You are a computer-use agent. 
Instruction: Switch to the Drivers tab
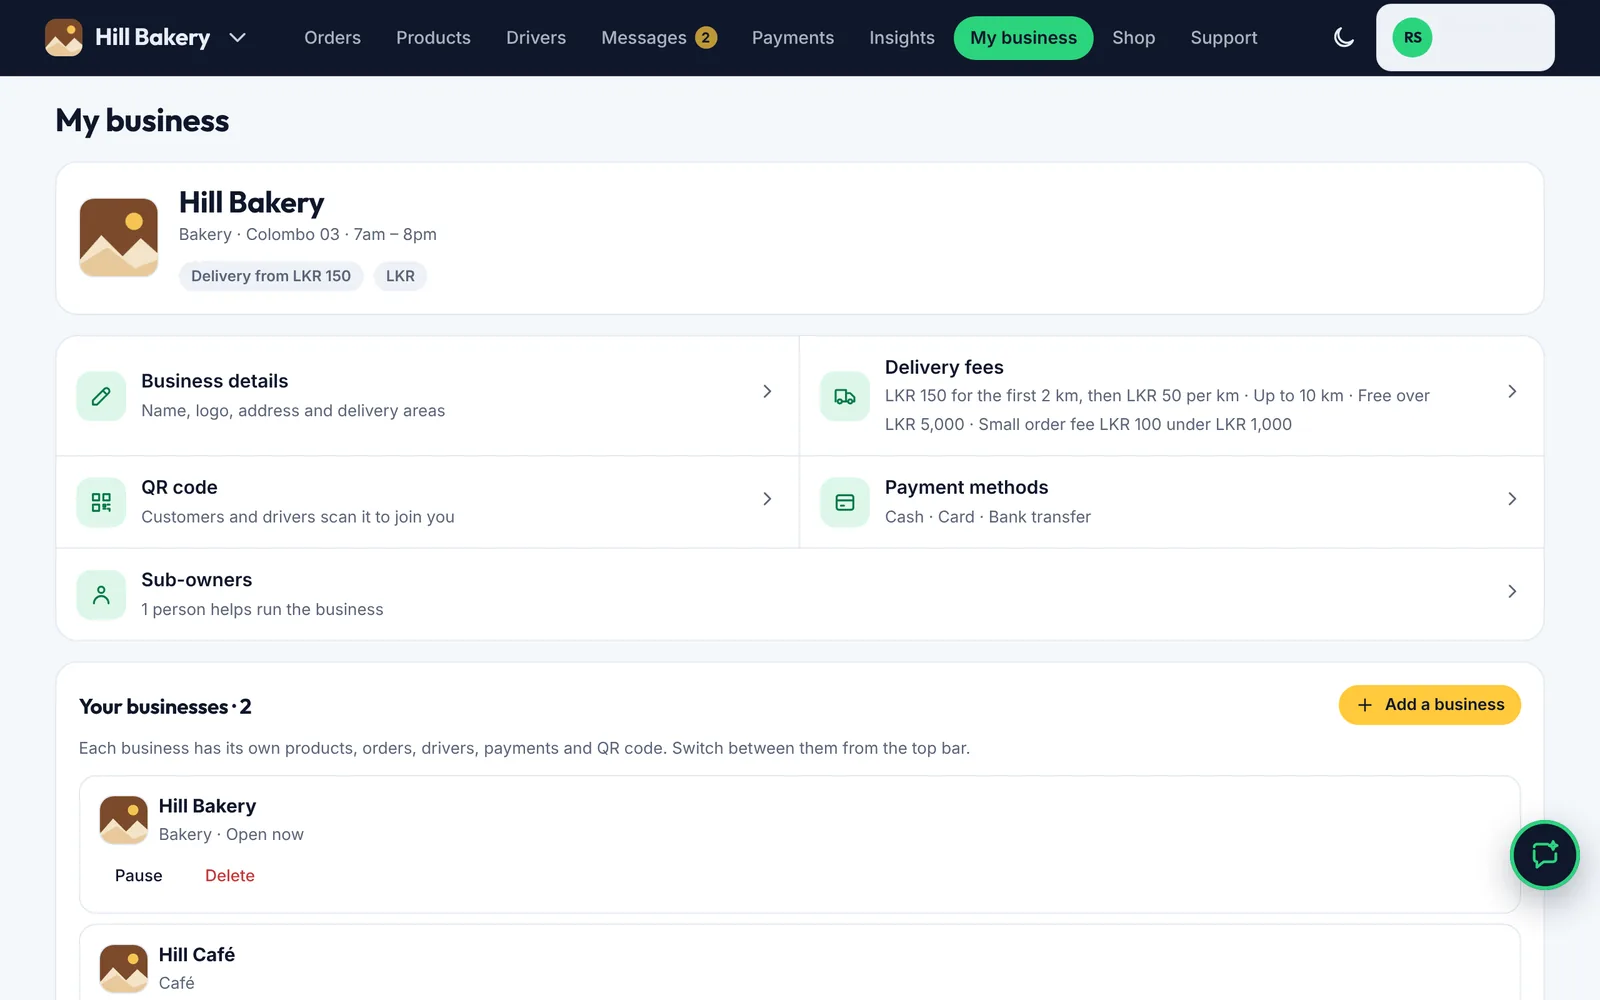[x=536, y=38]
